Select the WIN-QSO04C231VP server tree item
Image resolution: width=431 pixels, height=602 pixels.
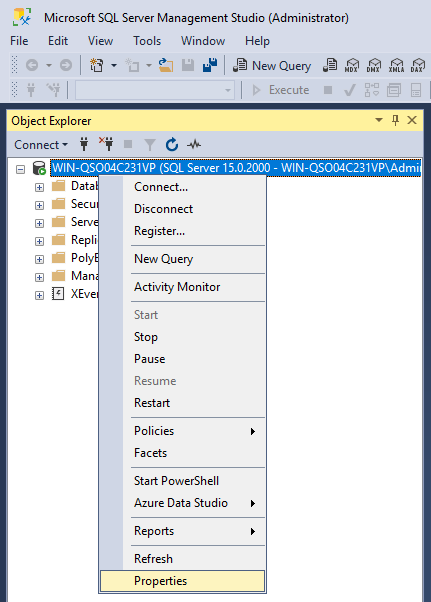click(236, 168)
